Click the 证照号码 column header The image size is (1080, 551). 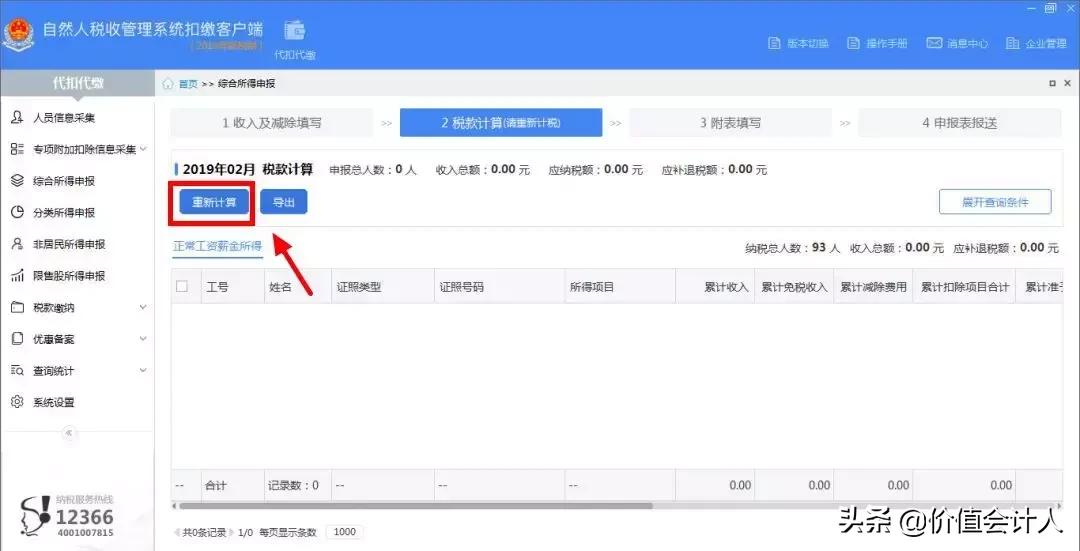coord(499,287)
